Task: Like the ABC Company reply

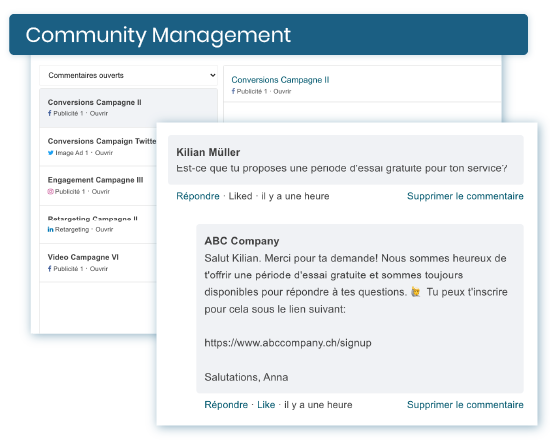Action: point(266,405)
